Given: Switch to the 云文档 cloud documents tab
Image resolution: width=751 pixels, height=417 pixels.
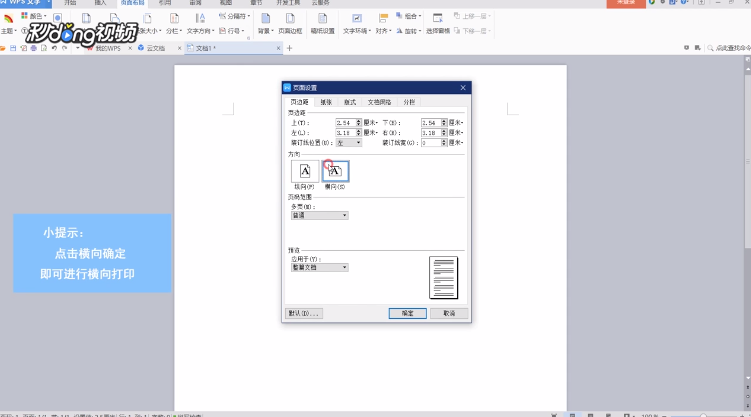Looking at the screenshot, I should tap(156, 48).
